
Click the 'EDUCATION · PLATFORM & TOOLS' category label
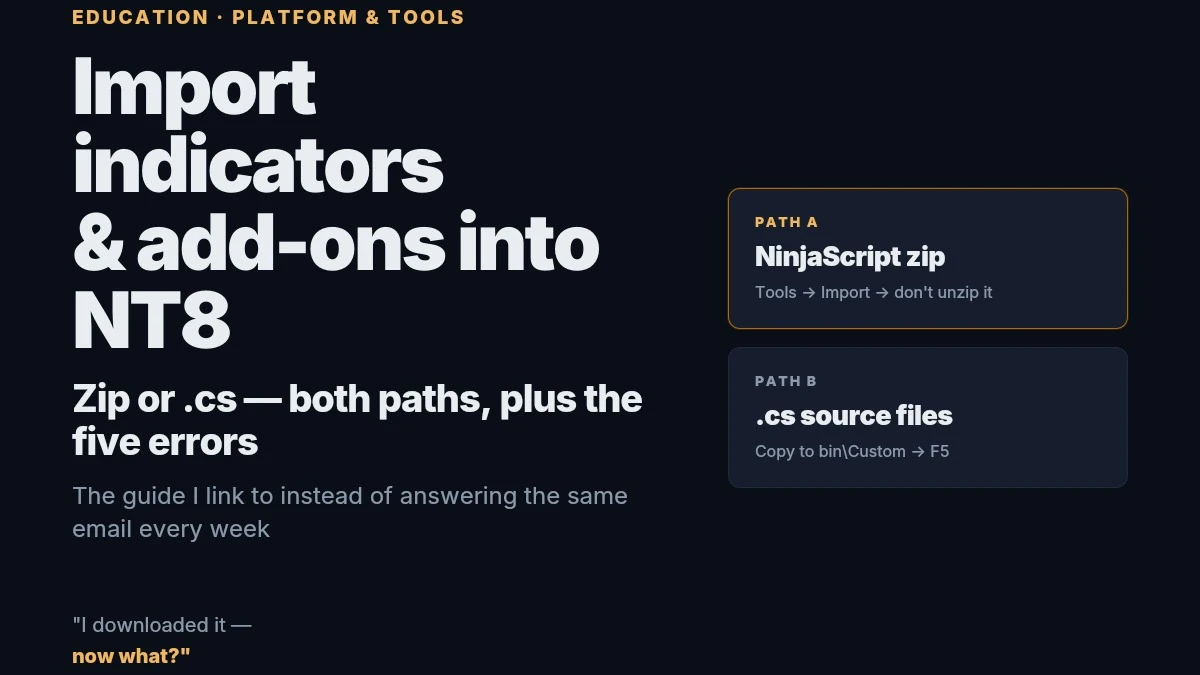pyautogui.click(x=268, y=17)
